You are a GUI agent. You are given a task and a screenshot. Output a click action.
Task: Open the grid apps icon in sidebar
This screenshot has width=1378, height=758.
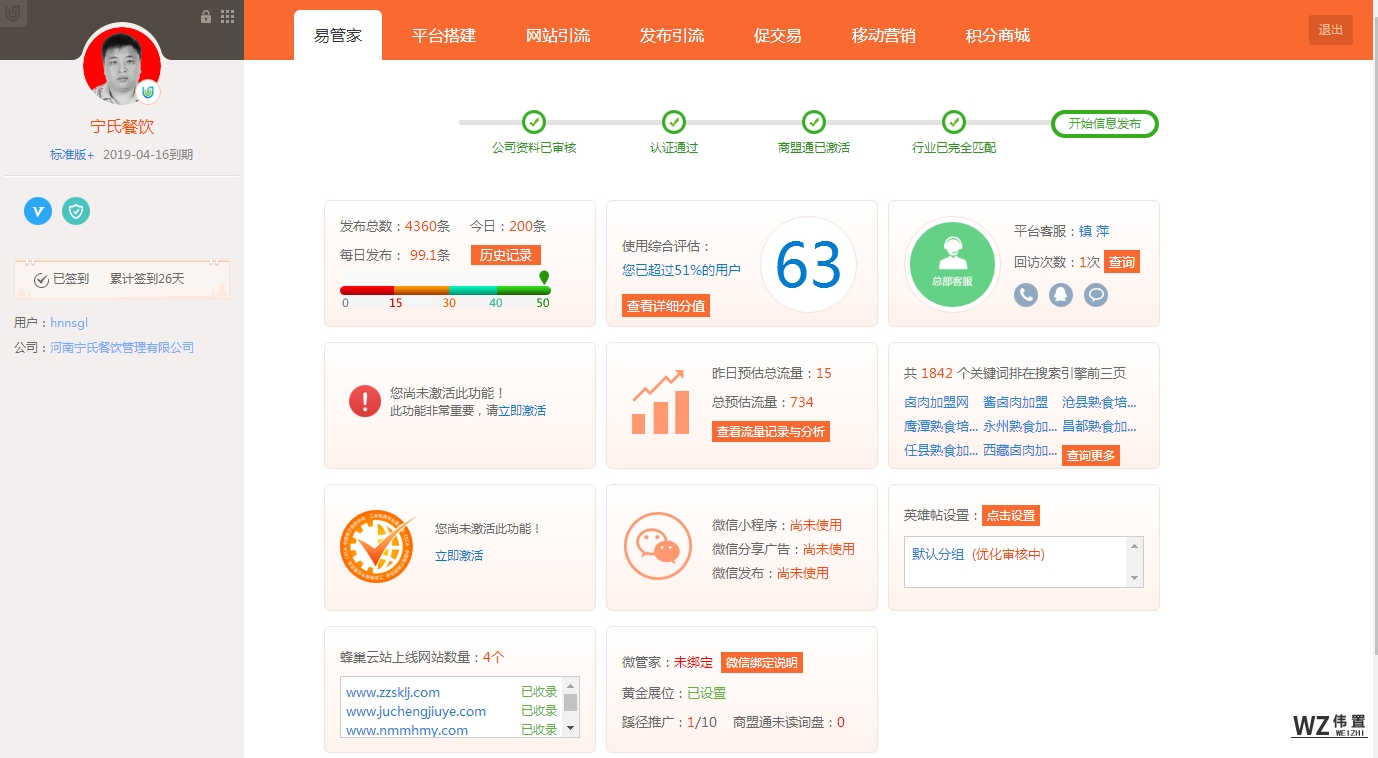click(228, 16)
